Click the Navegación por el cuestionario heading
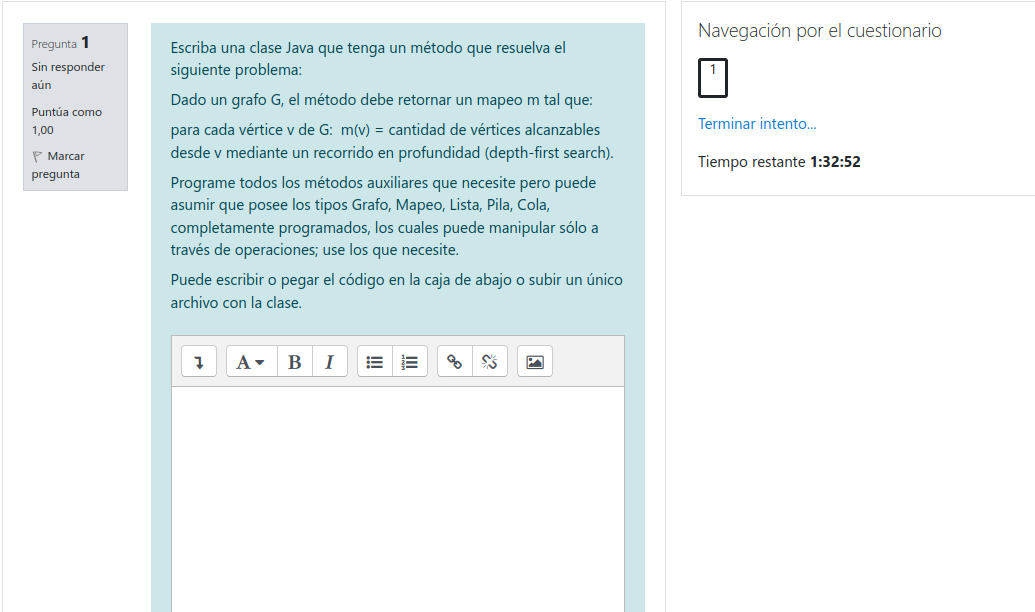 point(819,31)
